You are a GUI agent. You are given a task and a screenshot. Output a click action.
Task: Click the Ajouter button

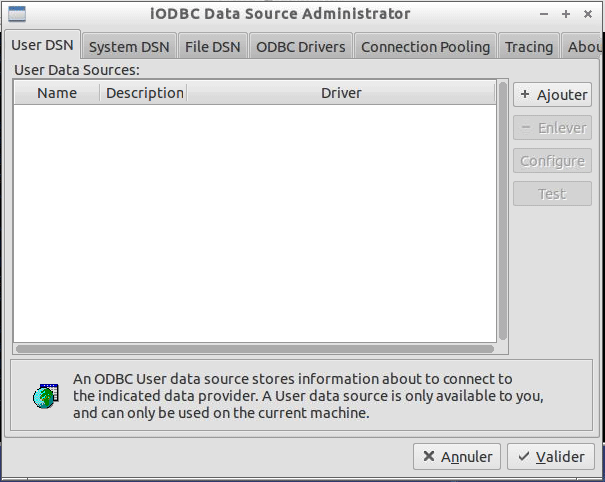click(x=552, y=95)
